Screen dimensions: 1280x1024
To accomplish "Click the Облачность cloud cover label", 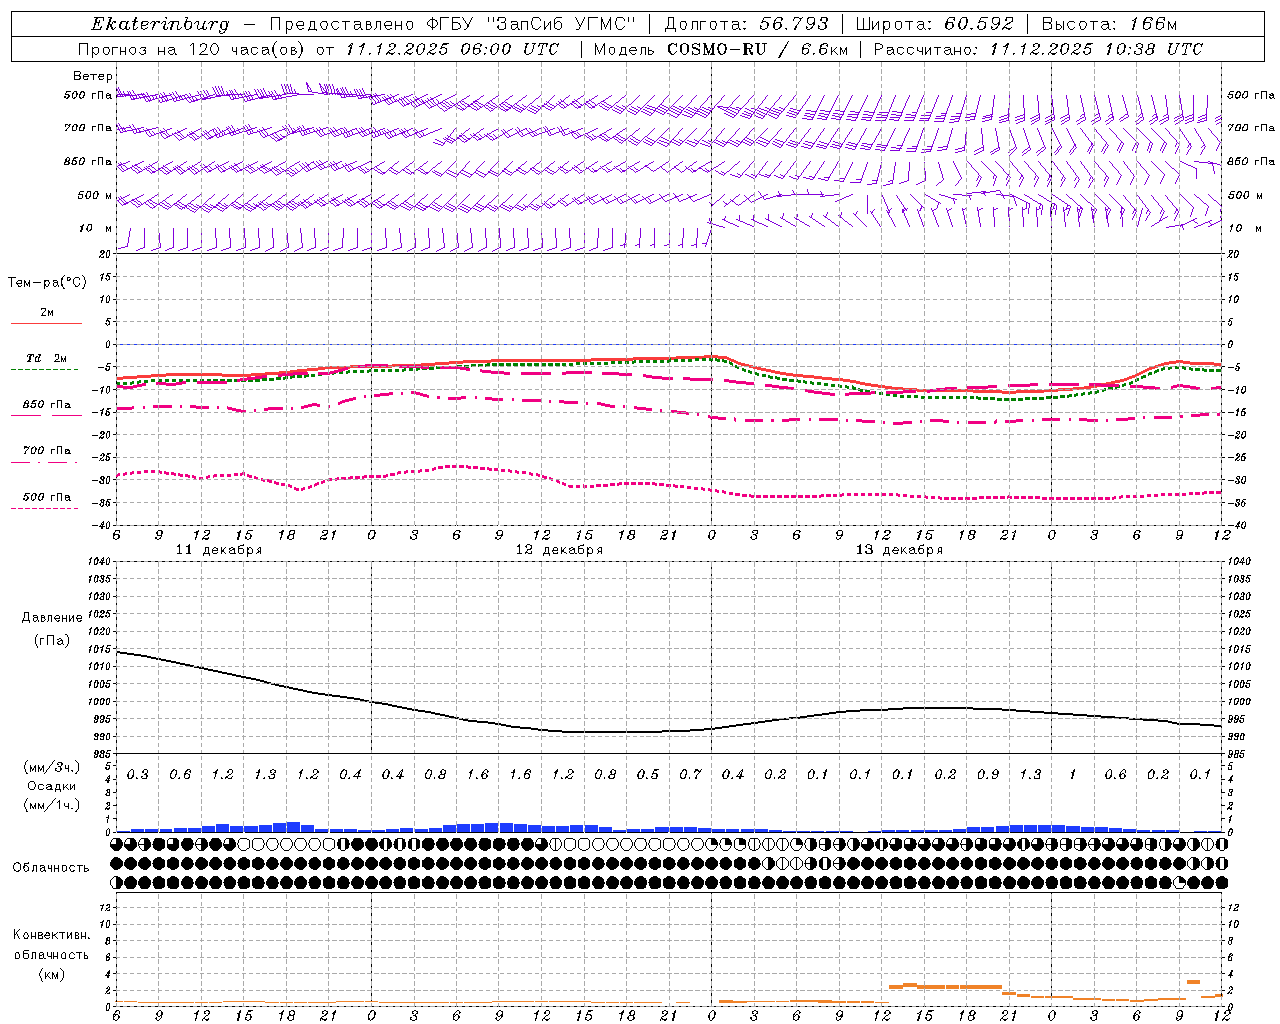I will coord(51,868).
